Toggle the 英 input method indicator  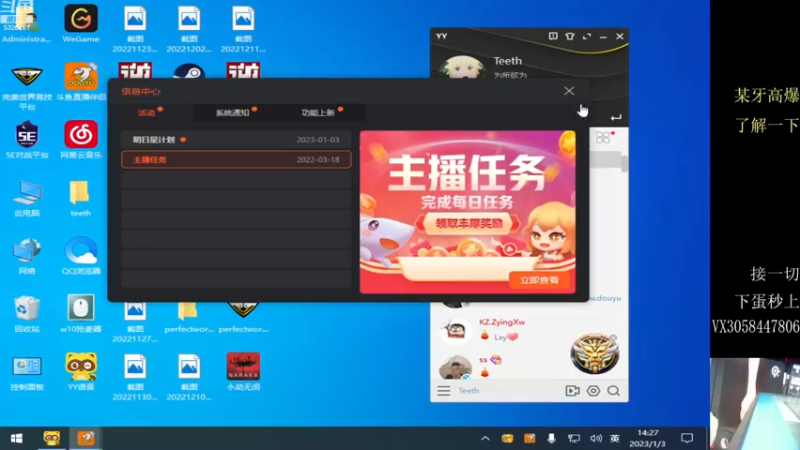(615, 438)
